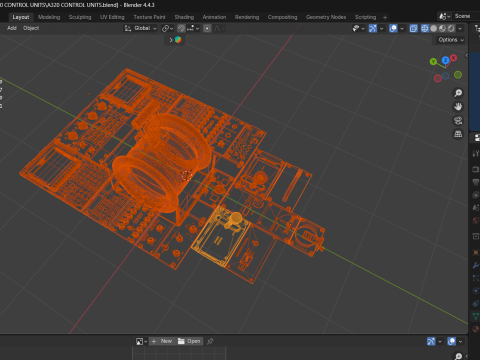The height and width of the screenshot is (360, 480).
Task: Click the blue Z axis gizmo ball
Action: click(x=445, y=60)
